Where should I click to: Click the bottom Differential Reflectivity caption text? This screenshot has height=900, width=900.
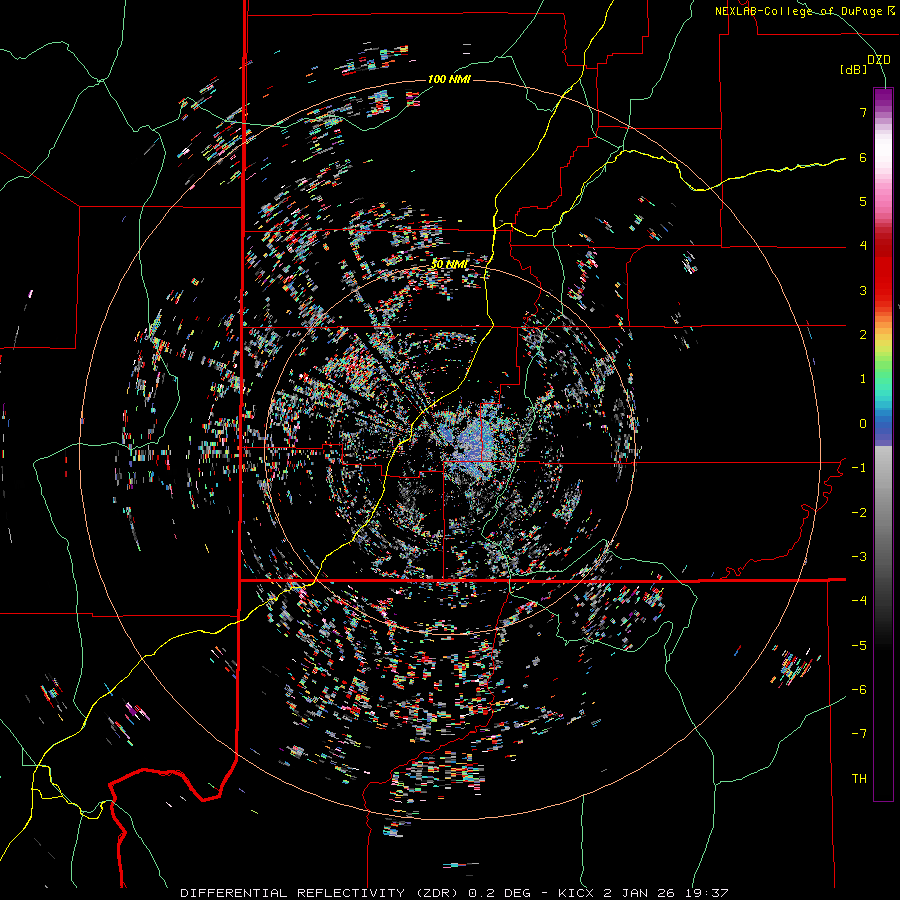[454, 893]
